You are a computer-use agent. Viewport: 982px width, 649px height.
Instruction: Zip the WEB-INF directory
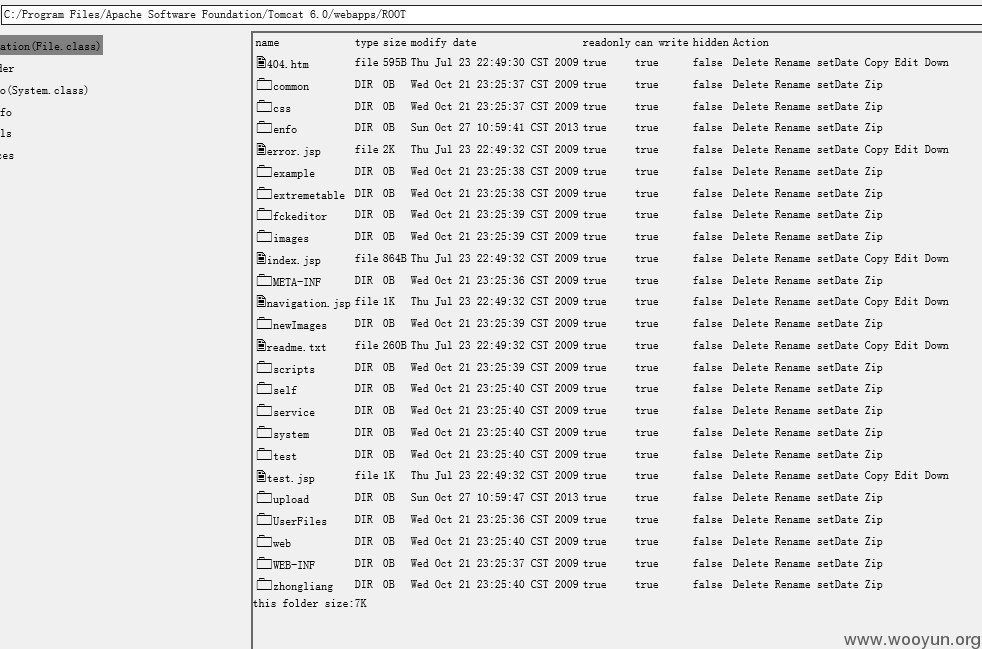click(x=873, y=563)
